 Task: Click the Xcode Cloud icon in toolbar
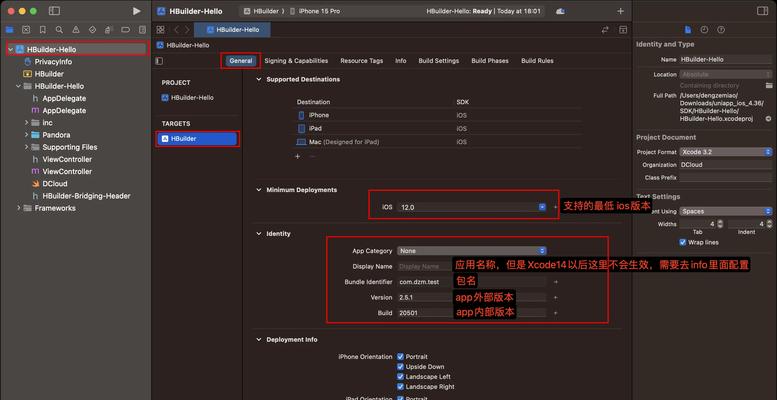(560, 11)
